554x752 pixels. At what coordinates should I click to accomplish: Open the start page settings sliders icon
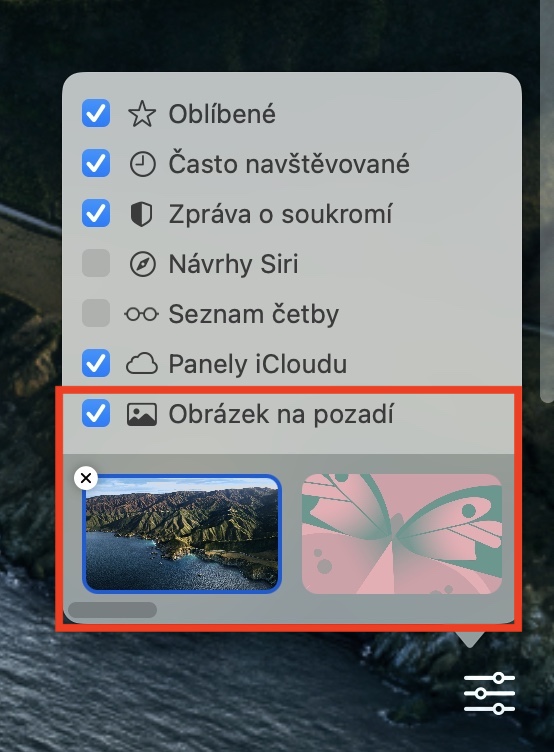tap(489, 693)
